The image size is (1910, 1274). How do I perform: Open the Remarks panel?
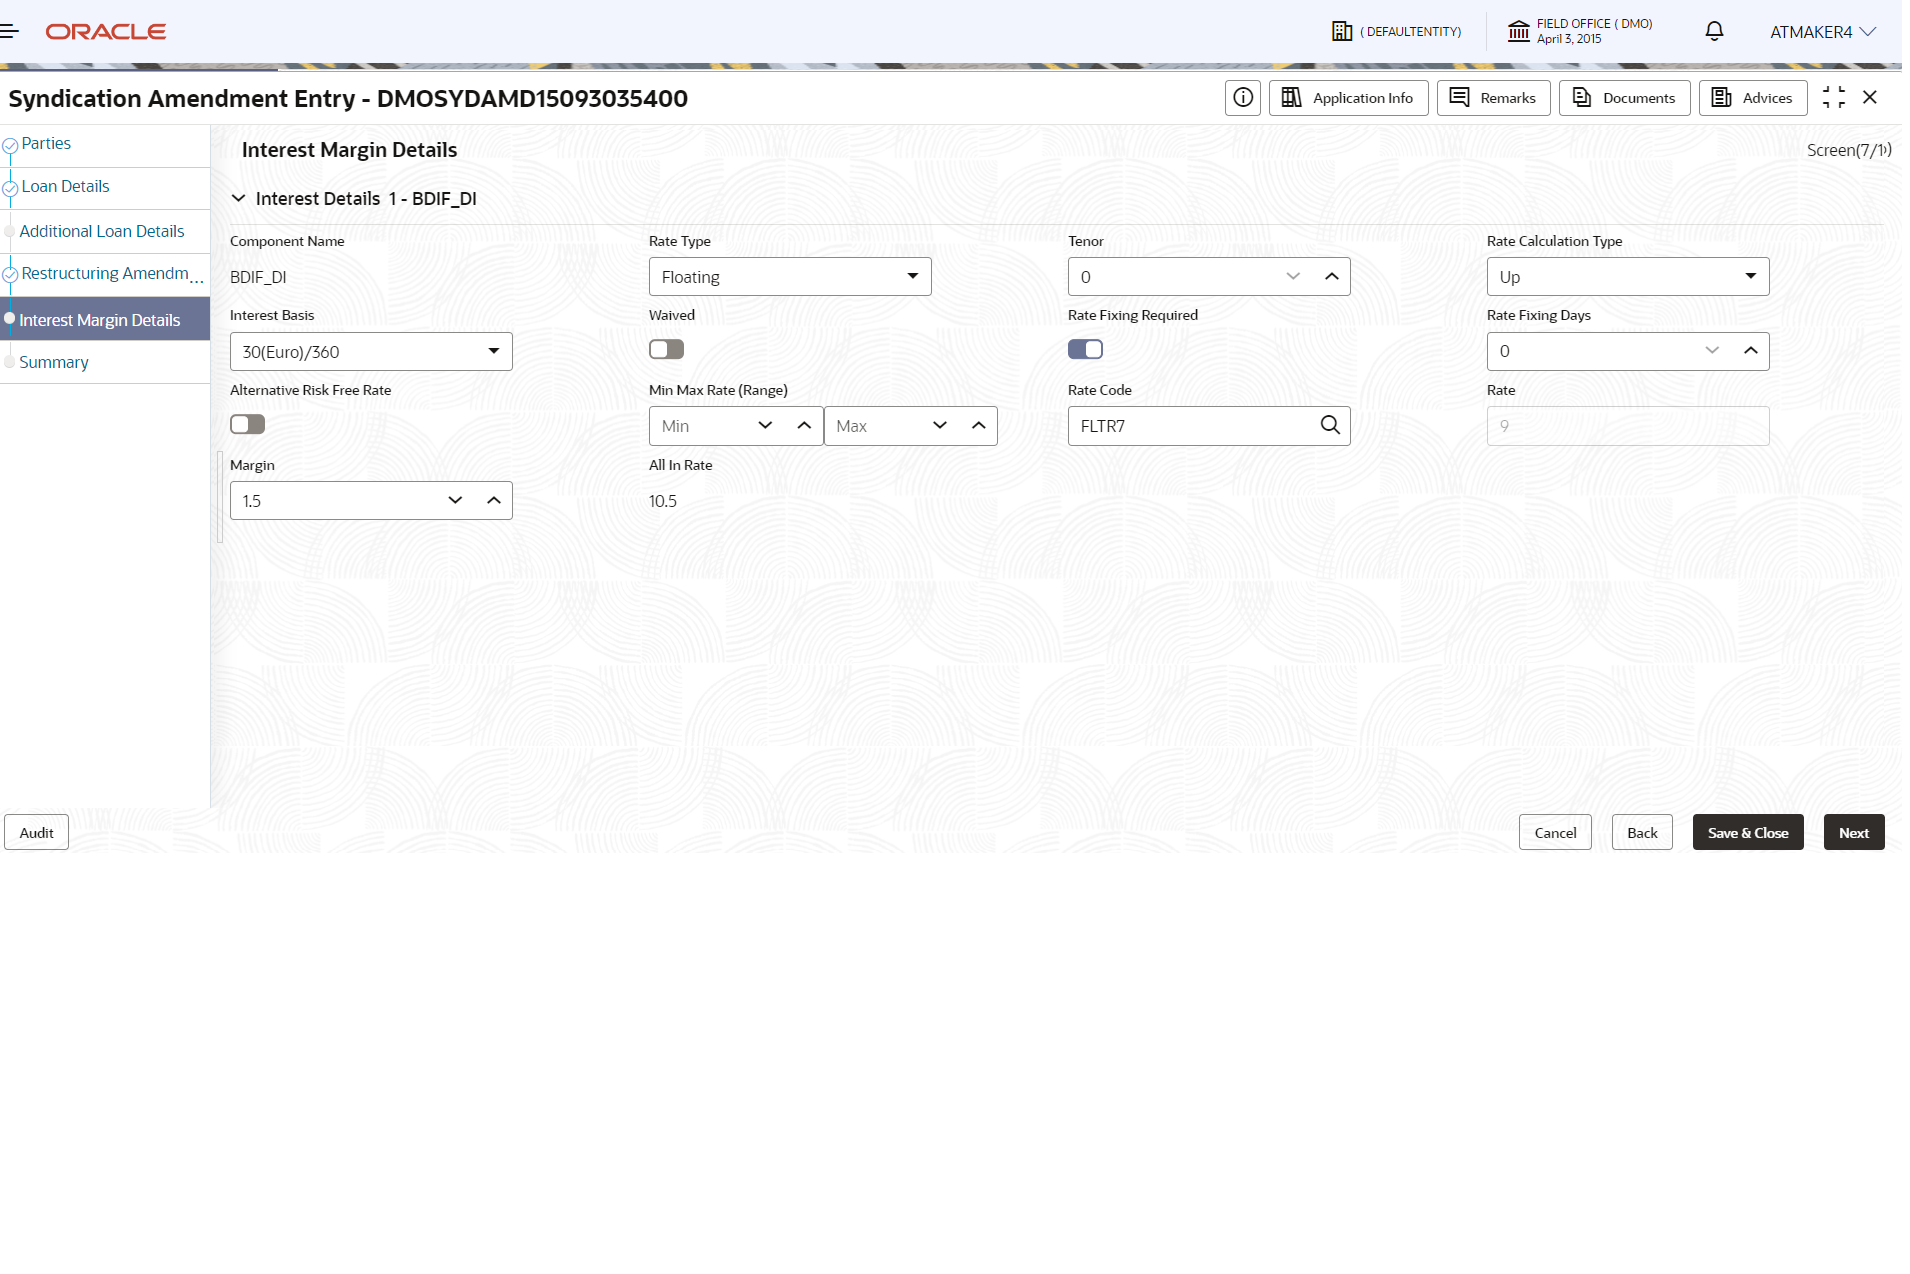tap(1494, 98)
